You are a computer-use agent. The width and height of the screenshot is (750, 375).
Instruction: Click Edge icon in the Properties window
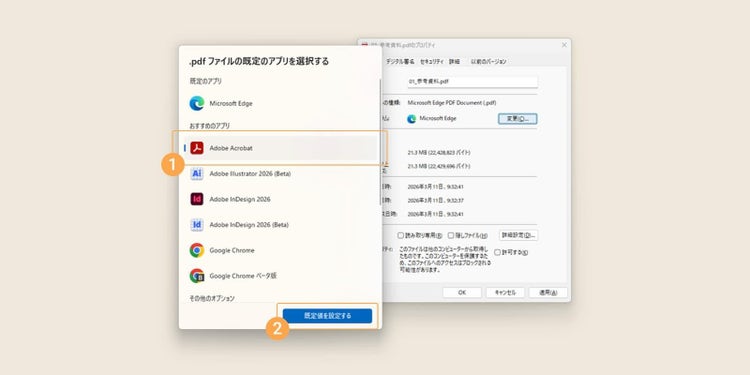(x=411, y=119)
